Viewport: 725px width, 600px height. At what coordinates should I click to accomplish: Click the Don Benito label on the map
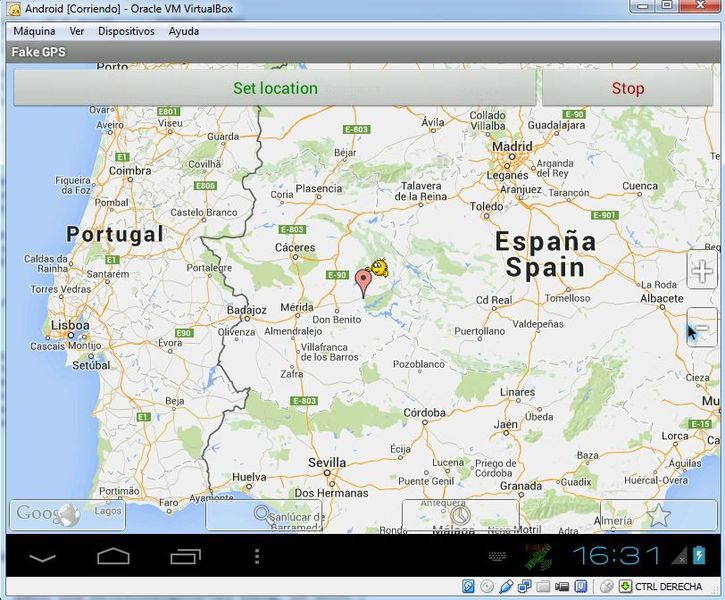[337, 319]
